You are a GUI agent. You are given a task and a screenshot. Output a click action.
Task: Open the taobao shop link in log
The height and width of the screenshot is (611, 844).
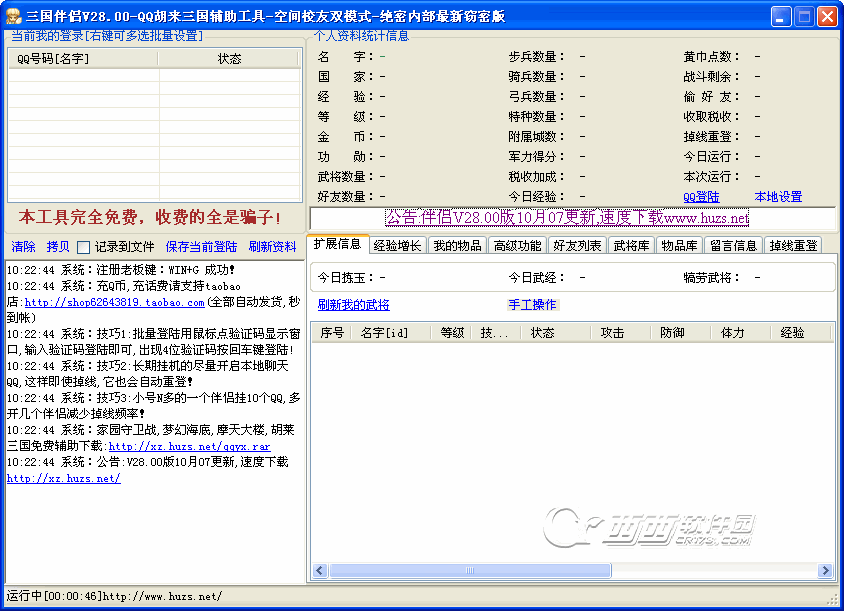point(114,302)
